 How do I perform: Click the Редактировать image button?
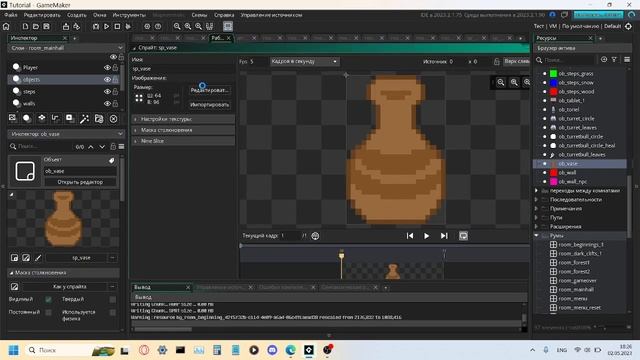tap(209, 90)
